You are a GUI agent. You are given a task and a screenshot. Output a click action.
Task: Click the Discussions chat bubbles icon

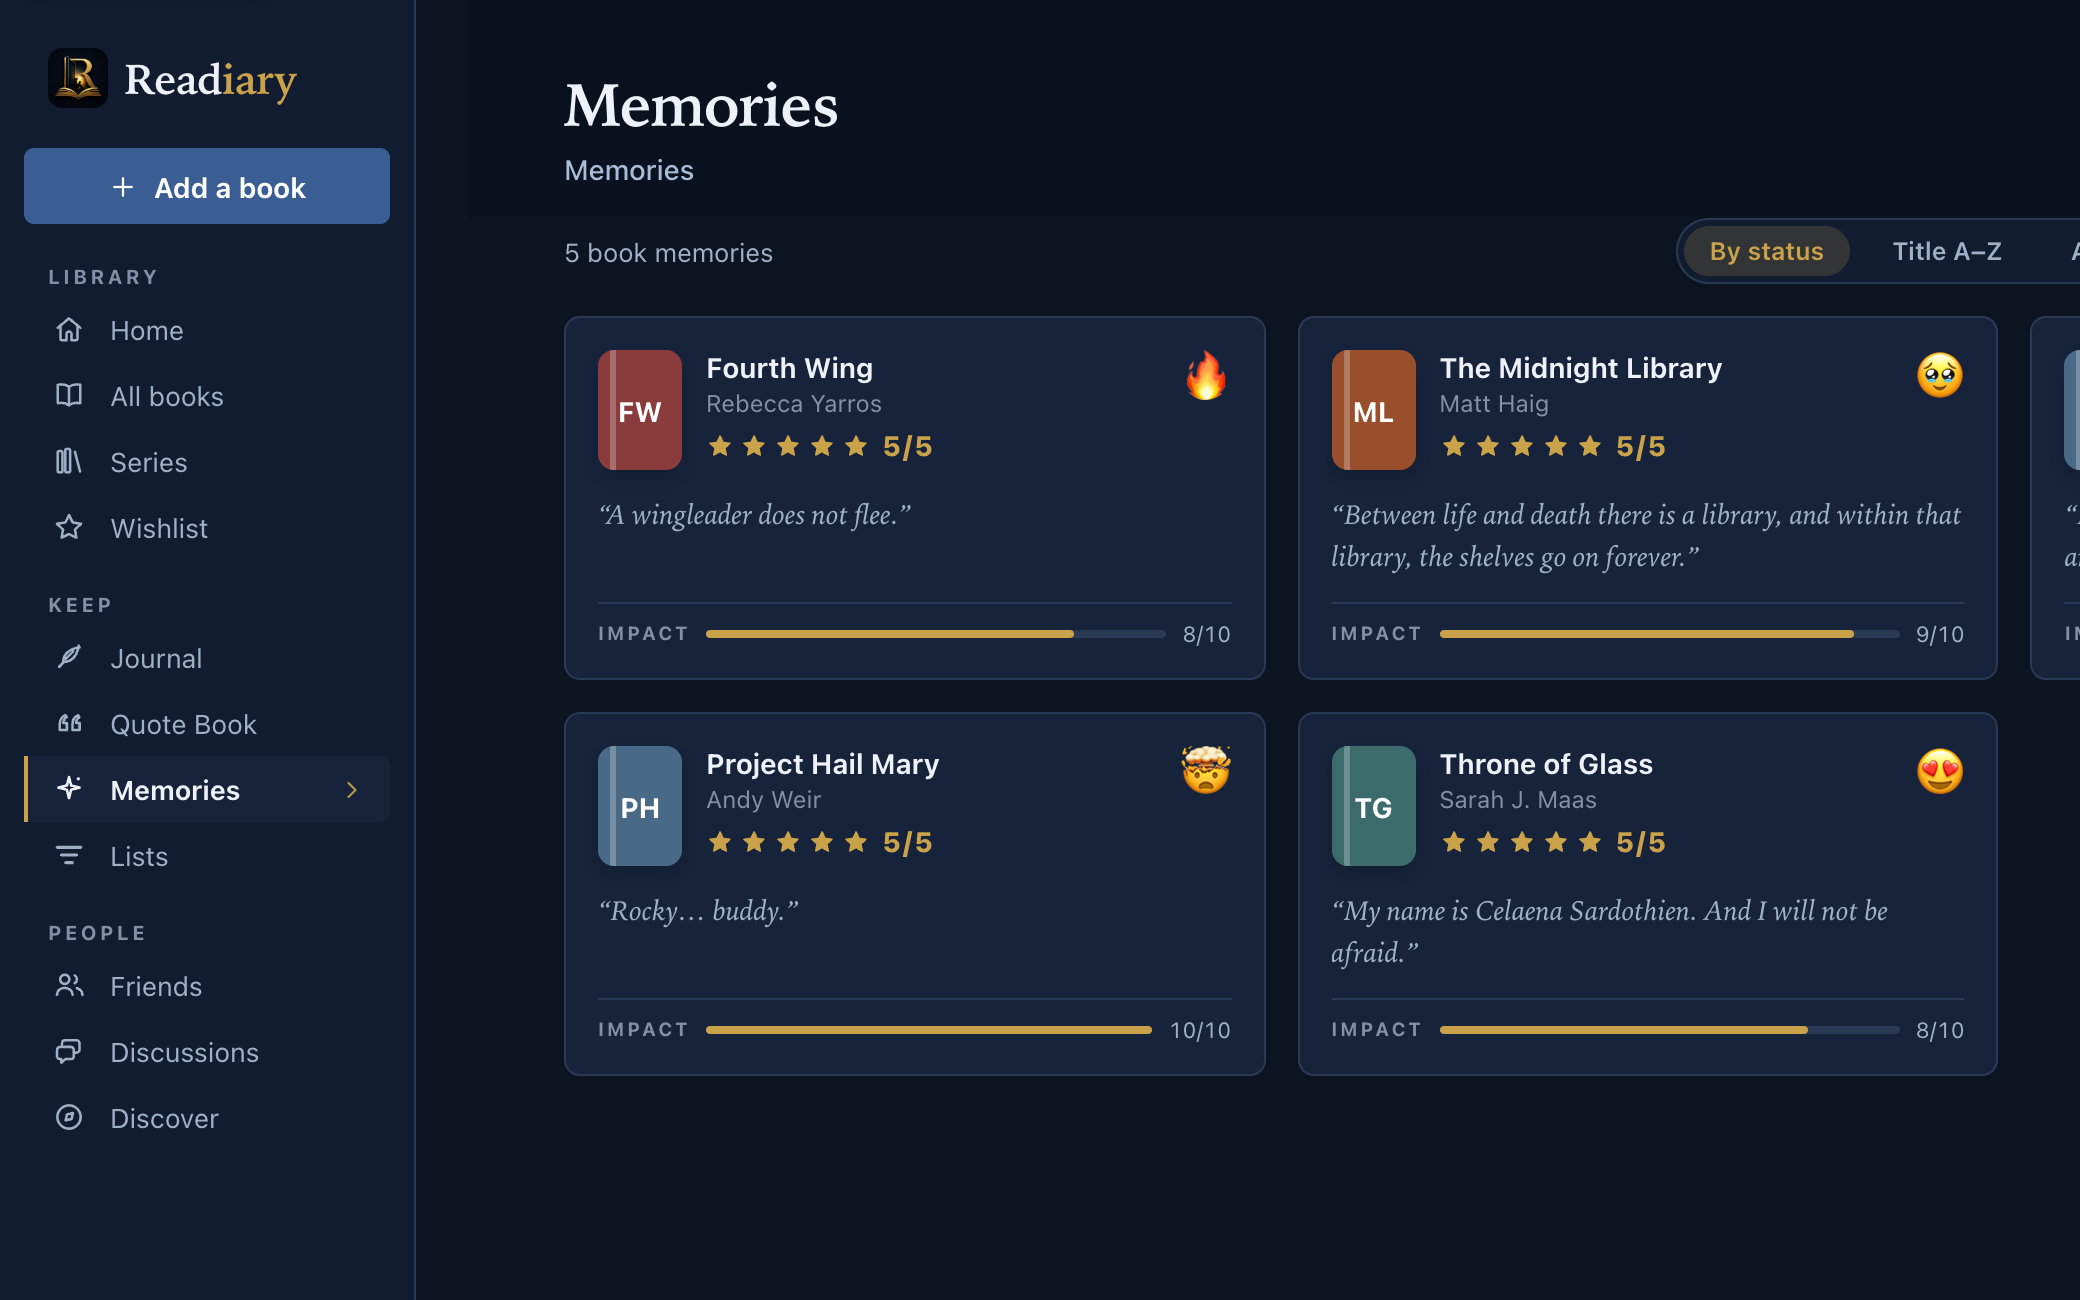click(x=69, y=1052)
